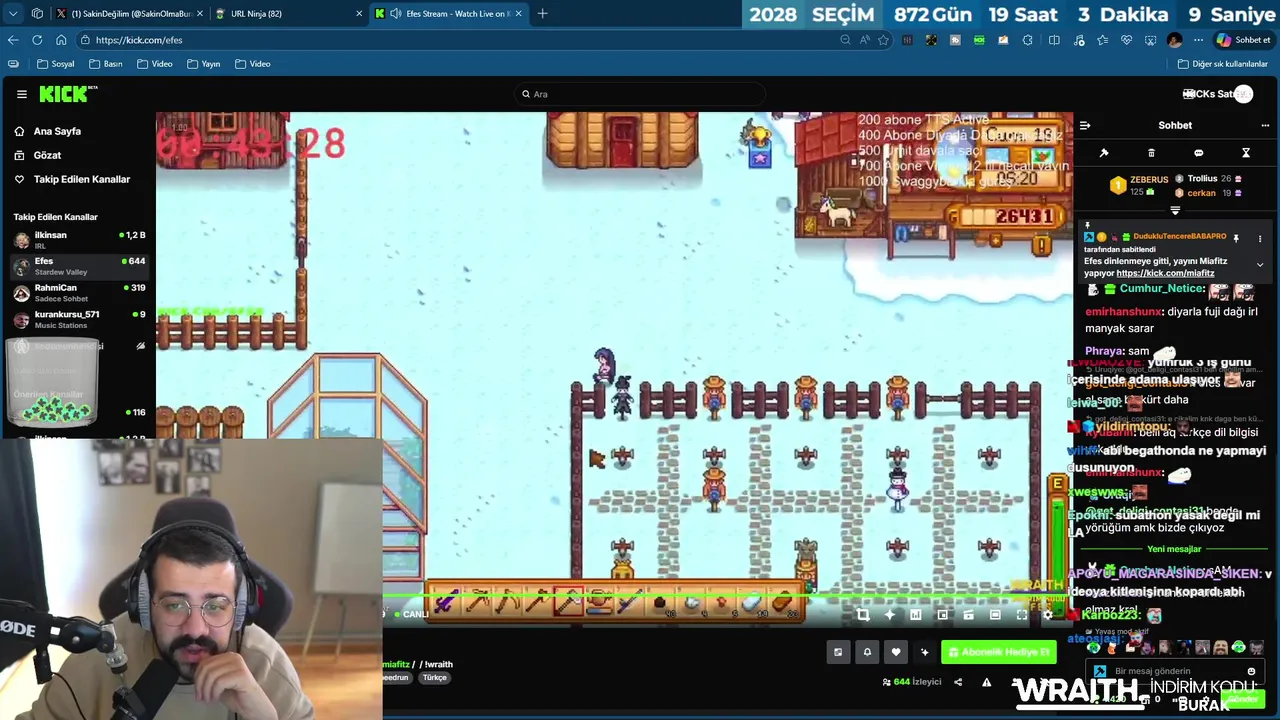Open the Yayın bookmarks folder
The image size is (1280, 720).
[x=203, y=64]
